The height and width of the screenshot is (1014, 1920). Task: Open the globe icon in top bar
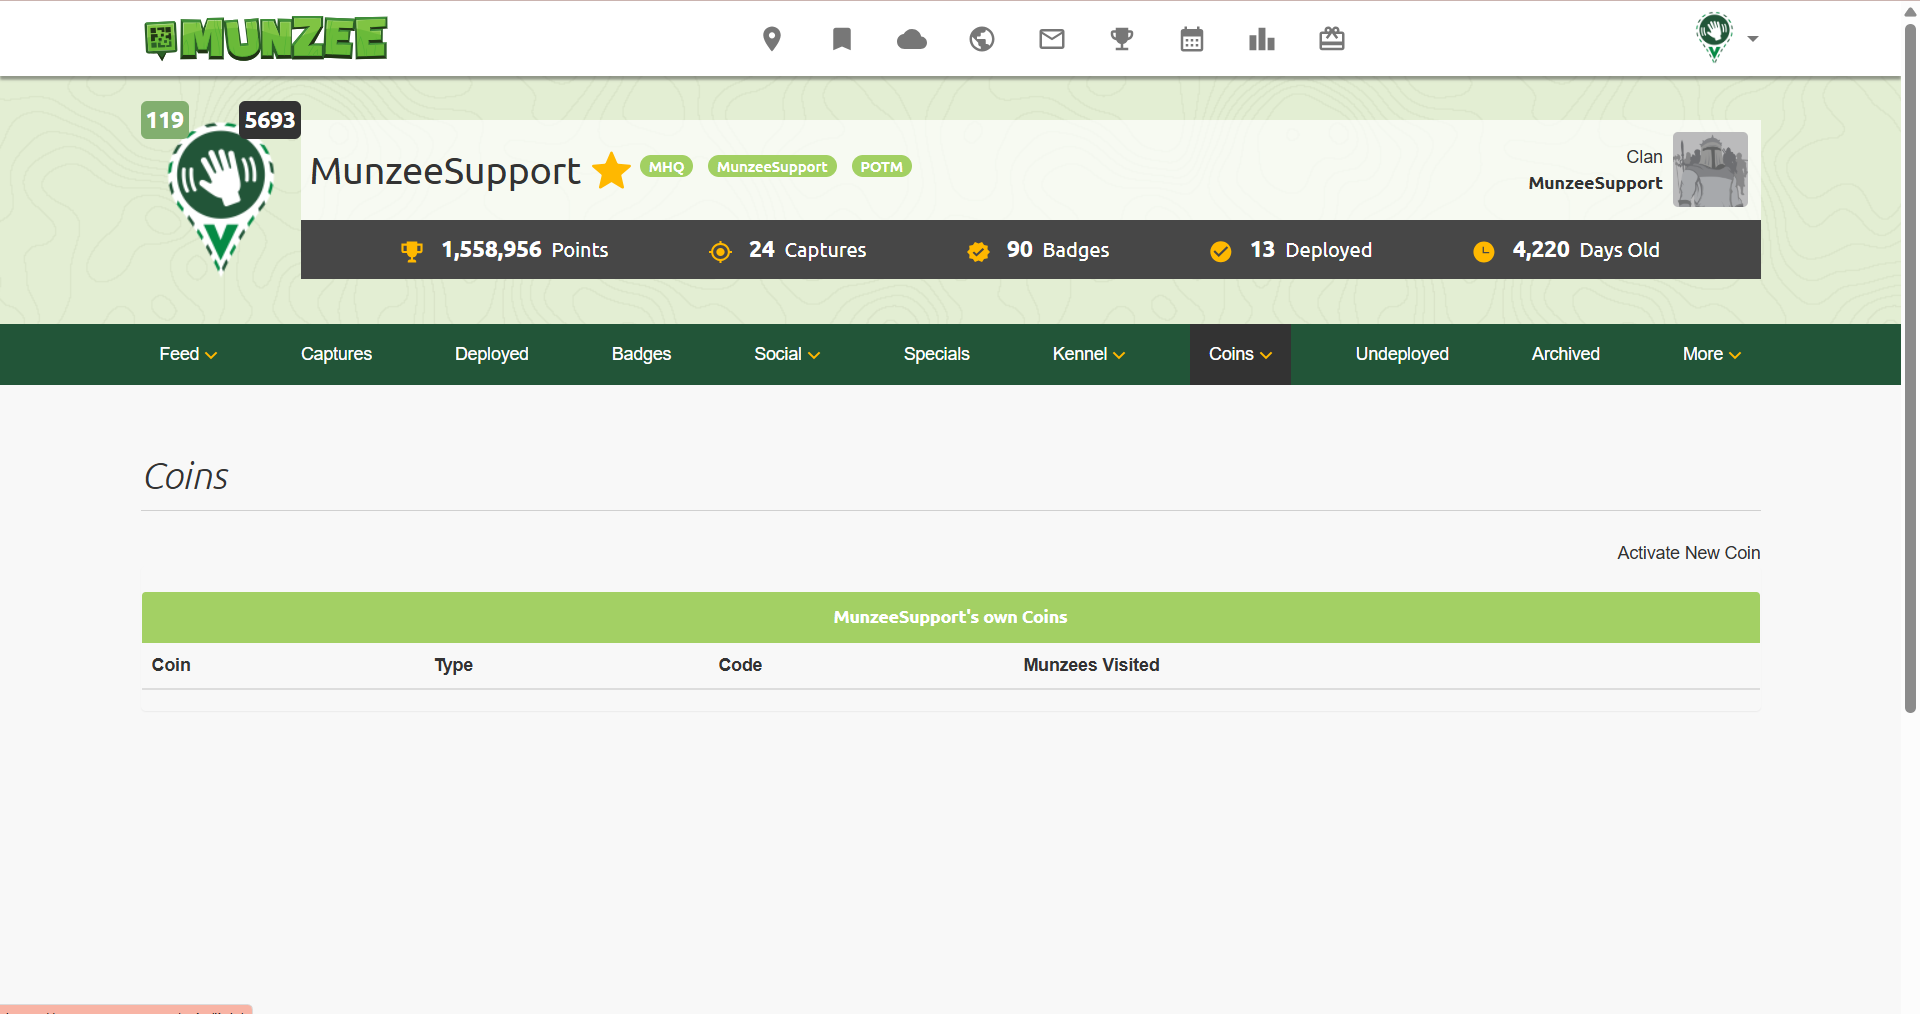click(x=981, y=39)
